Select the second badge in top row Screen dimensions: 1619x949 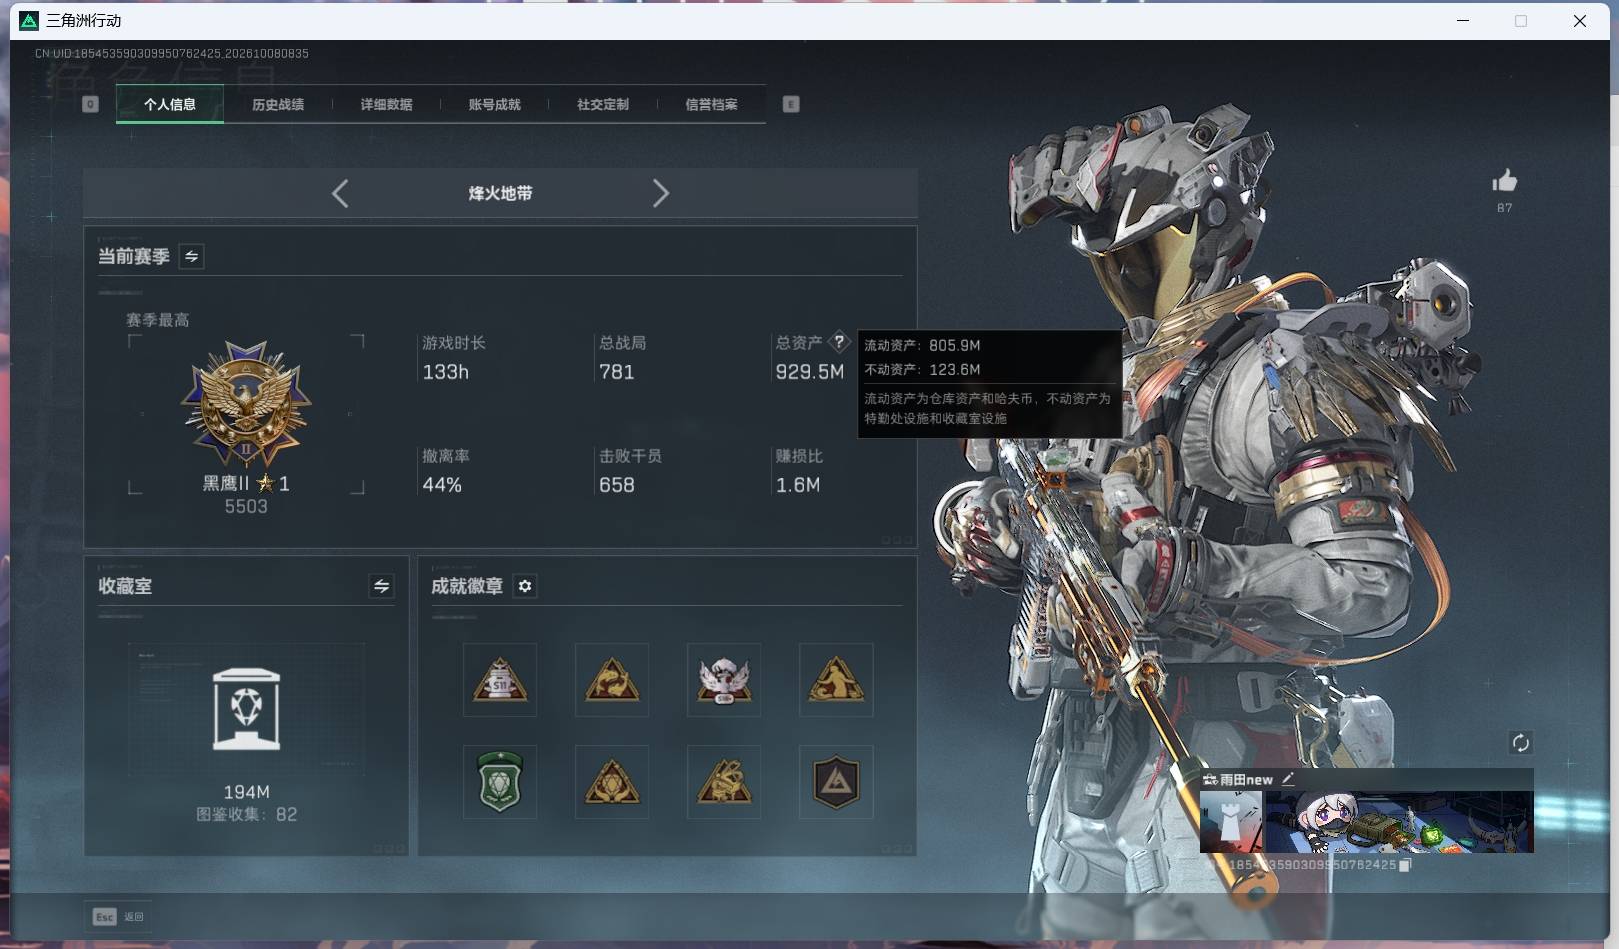[612, 680]
